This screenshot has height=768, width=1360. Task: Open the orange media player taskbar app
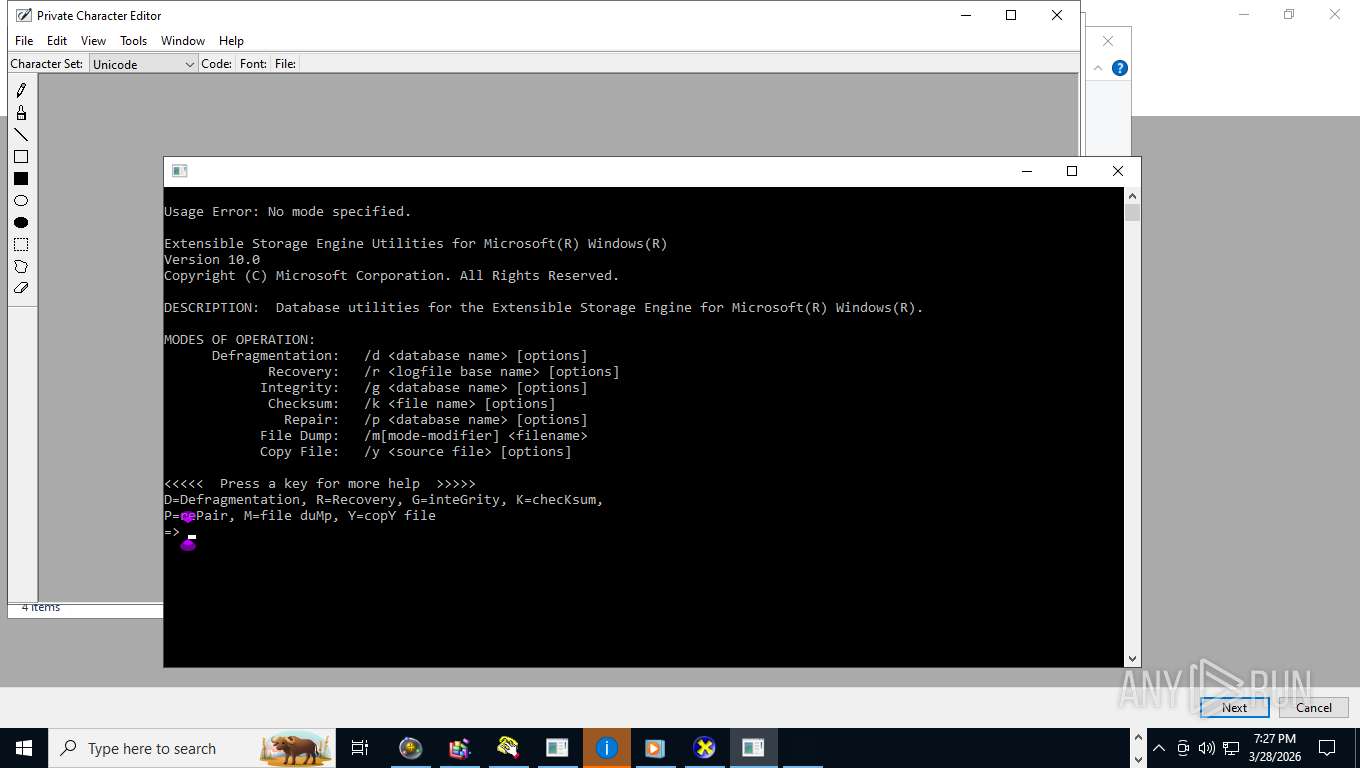[x=655, y=748]
